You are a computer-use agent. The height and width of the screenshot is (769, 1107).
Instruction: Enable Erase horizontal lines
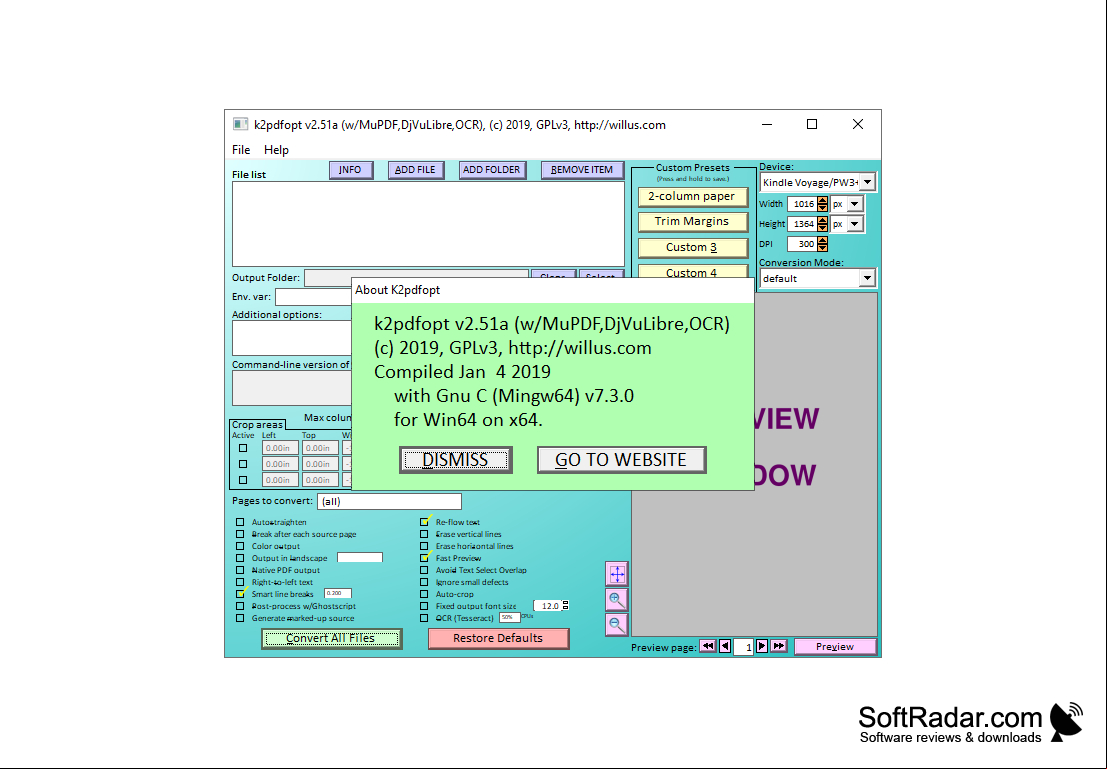tap(424, 547)
